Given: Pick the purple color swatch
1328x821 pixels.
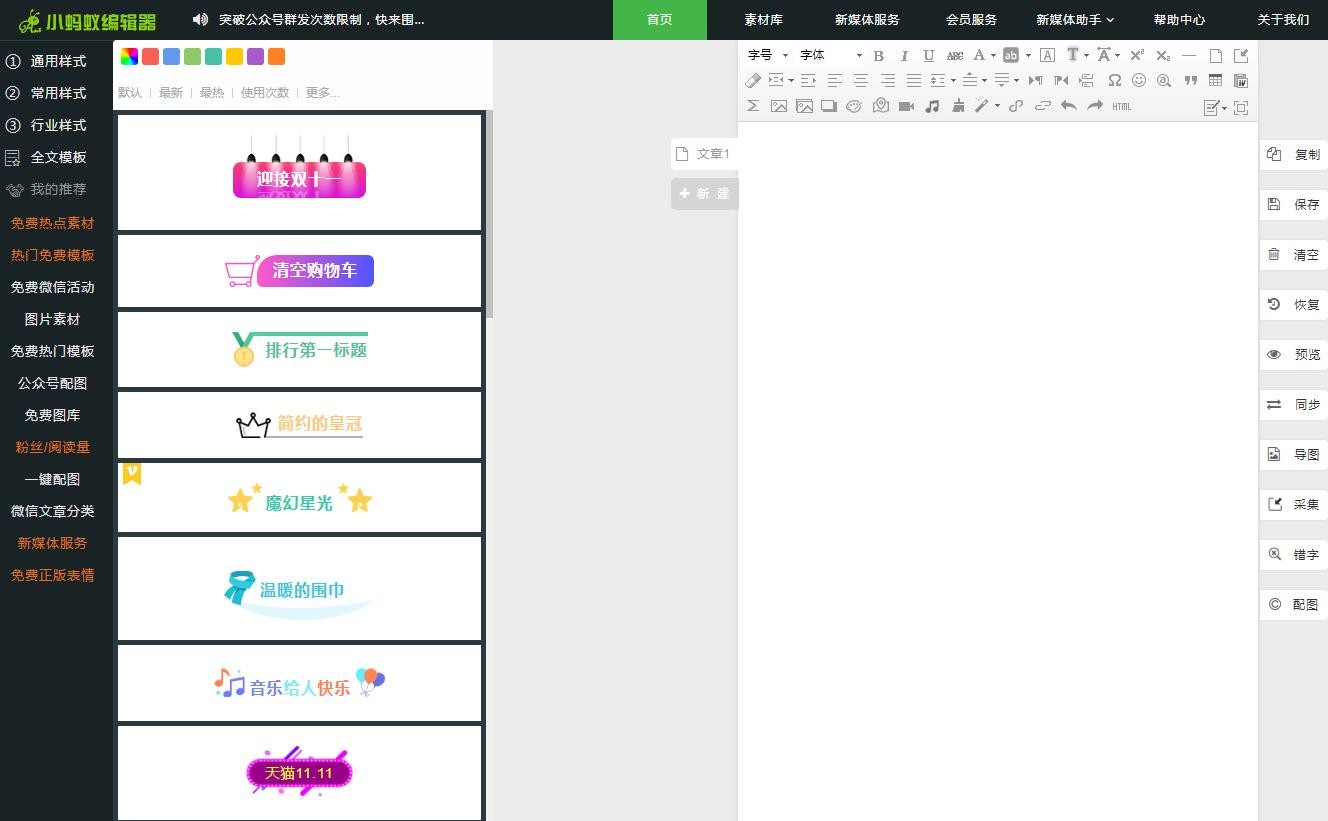Looking at the screenshot, I should pos(255,57).
